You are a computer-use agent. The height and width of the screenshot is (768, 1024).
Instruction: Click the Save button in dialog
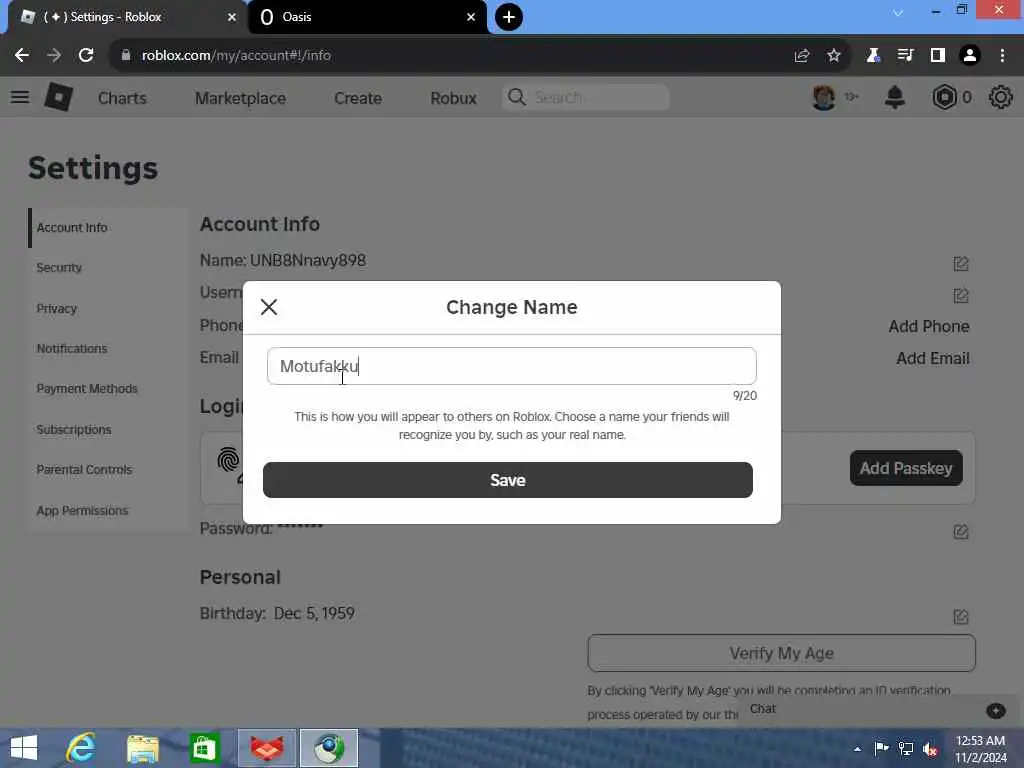[507, 480]
